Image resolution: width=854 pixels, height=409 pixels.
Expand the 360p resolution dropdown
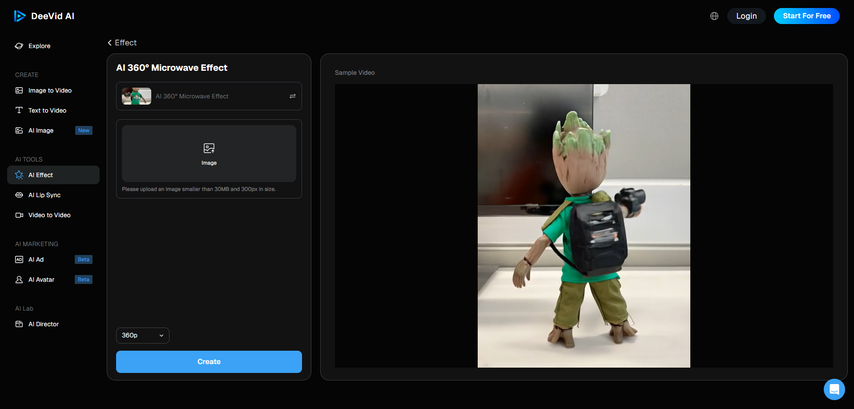142,335
